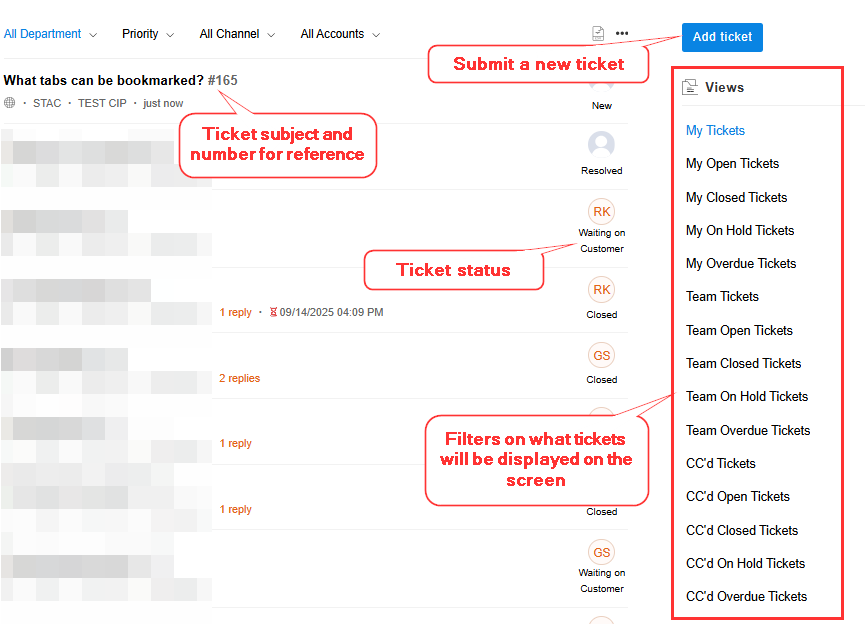Expand the All Channel dropdown
865x624 pixels.
237,34
